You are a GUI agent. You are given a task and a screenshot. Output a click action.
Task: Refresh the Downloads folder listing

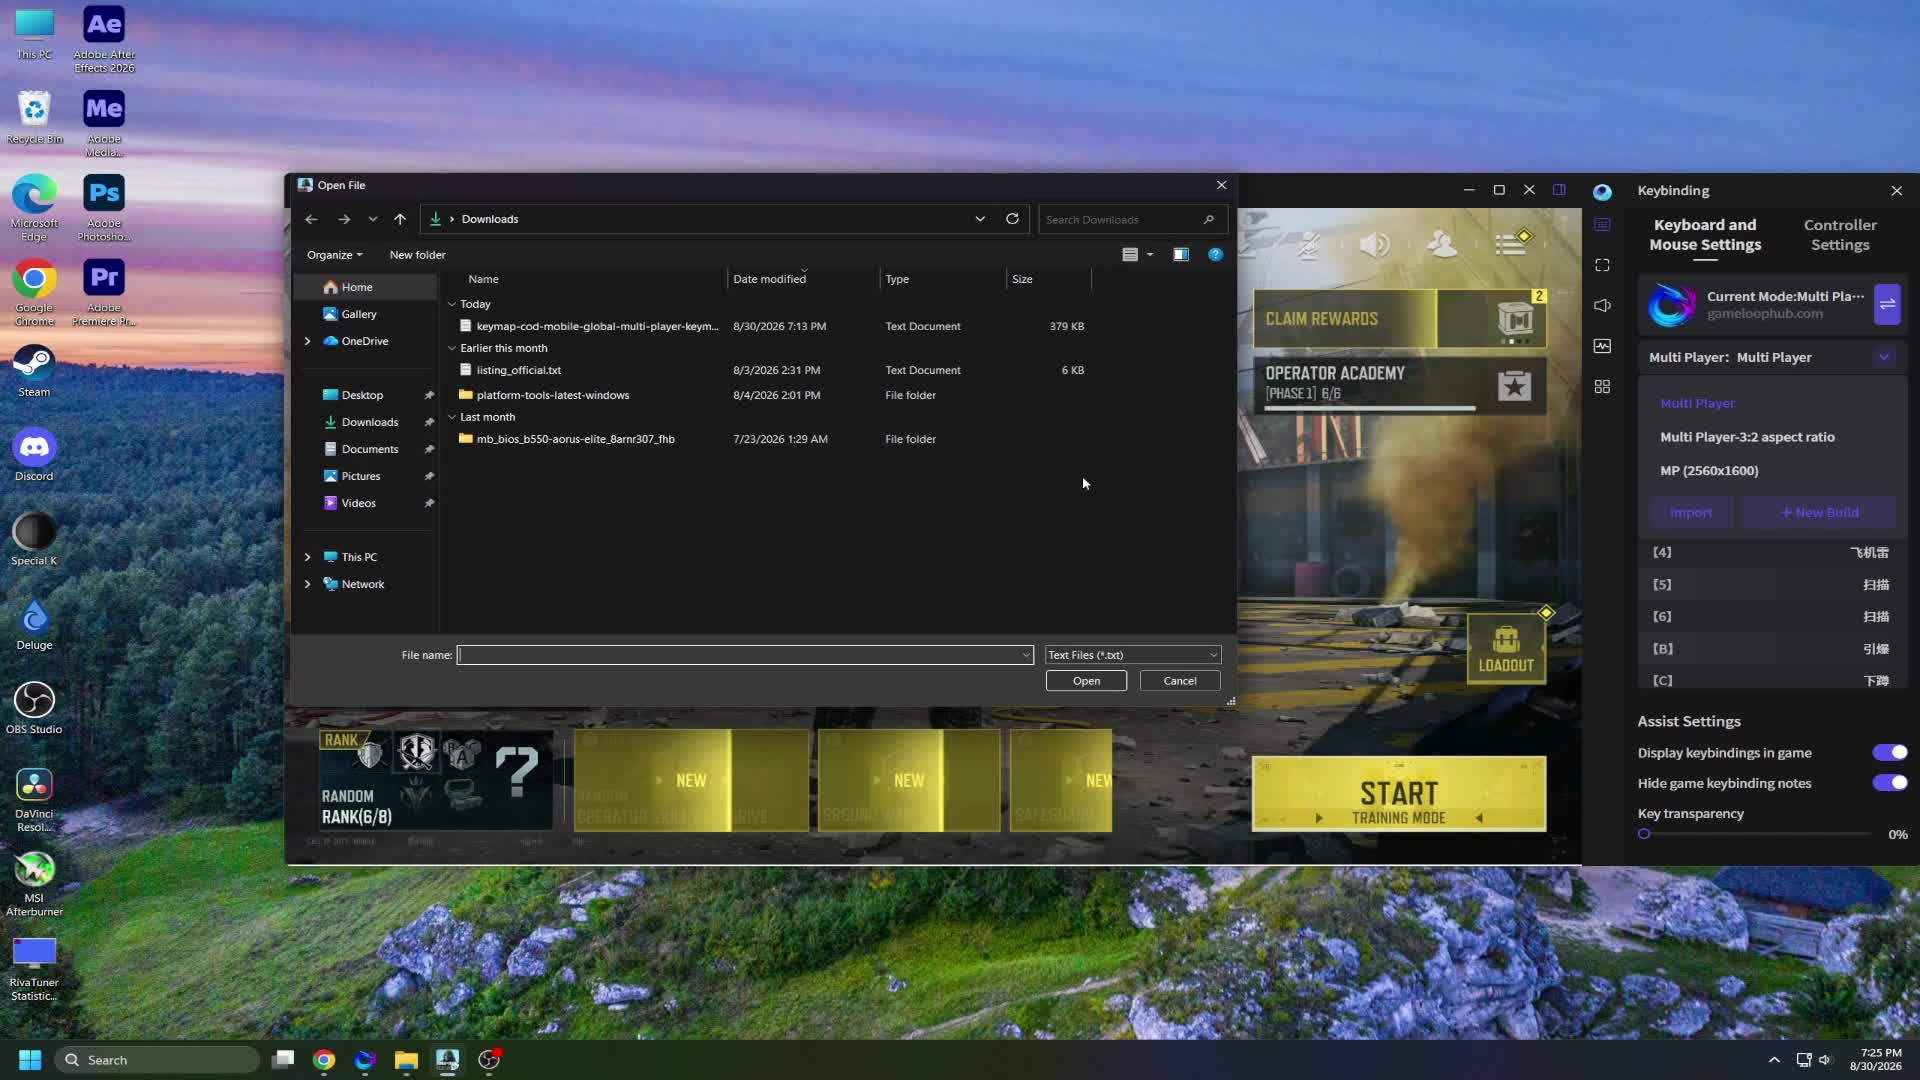click(x=1012, y=219)
